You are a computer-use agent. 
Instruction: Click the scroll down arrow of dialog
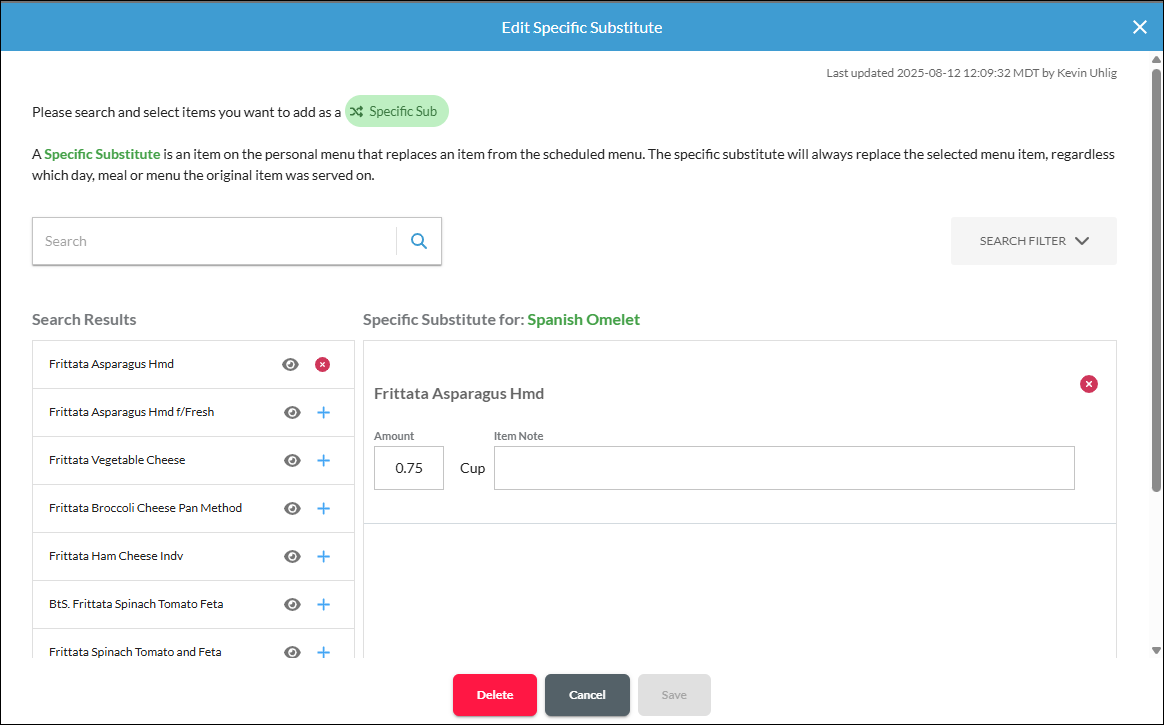pyautogui.click(x=1156, y=650)
